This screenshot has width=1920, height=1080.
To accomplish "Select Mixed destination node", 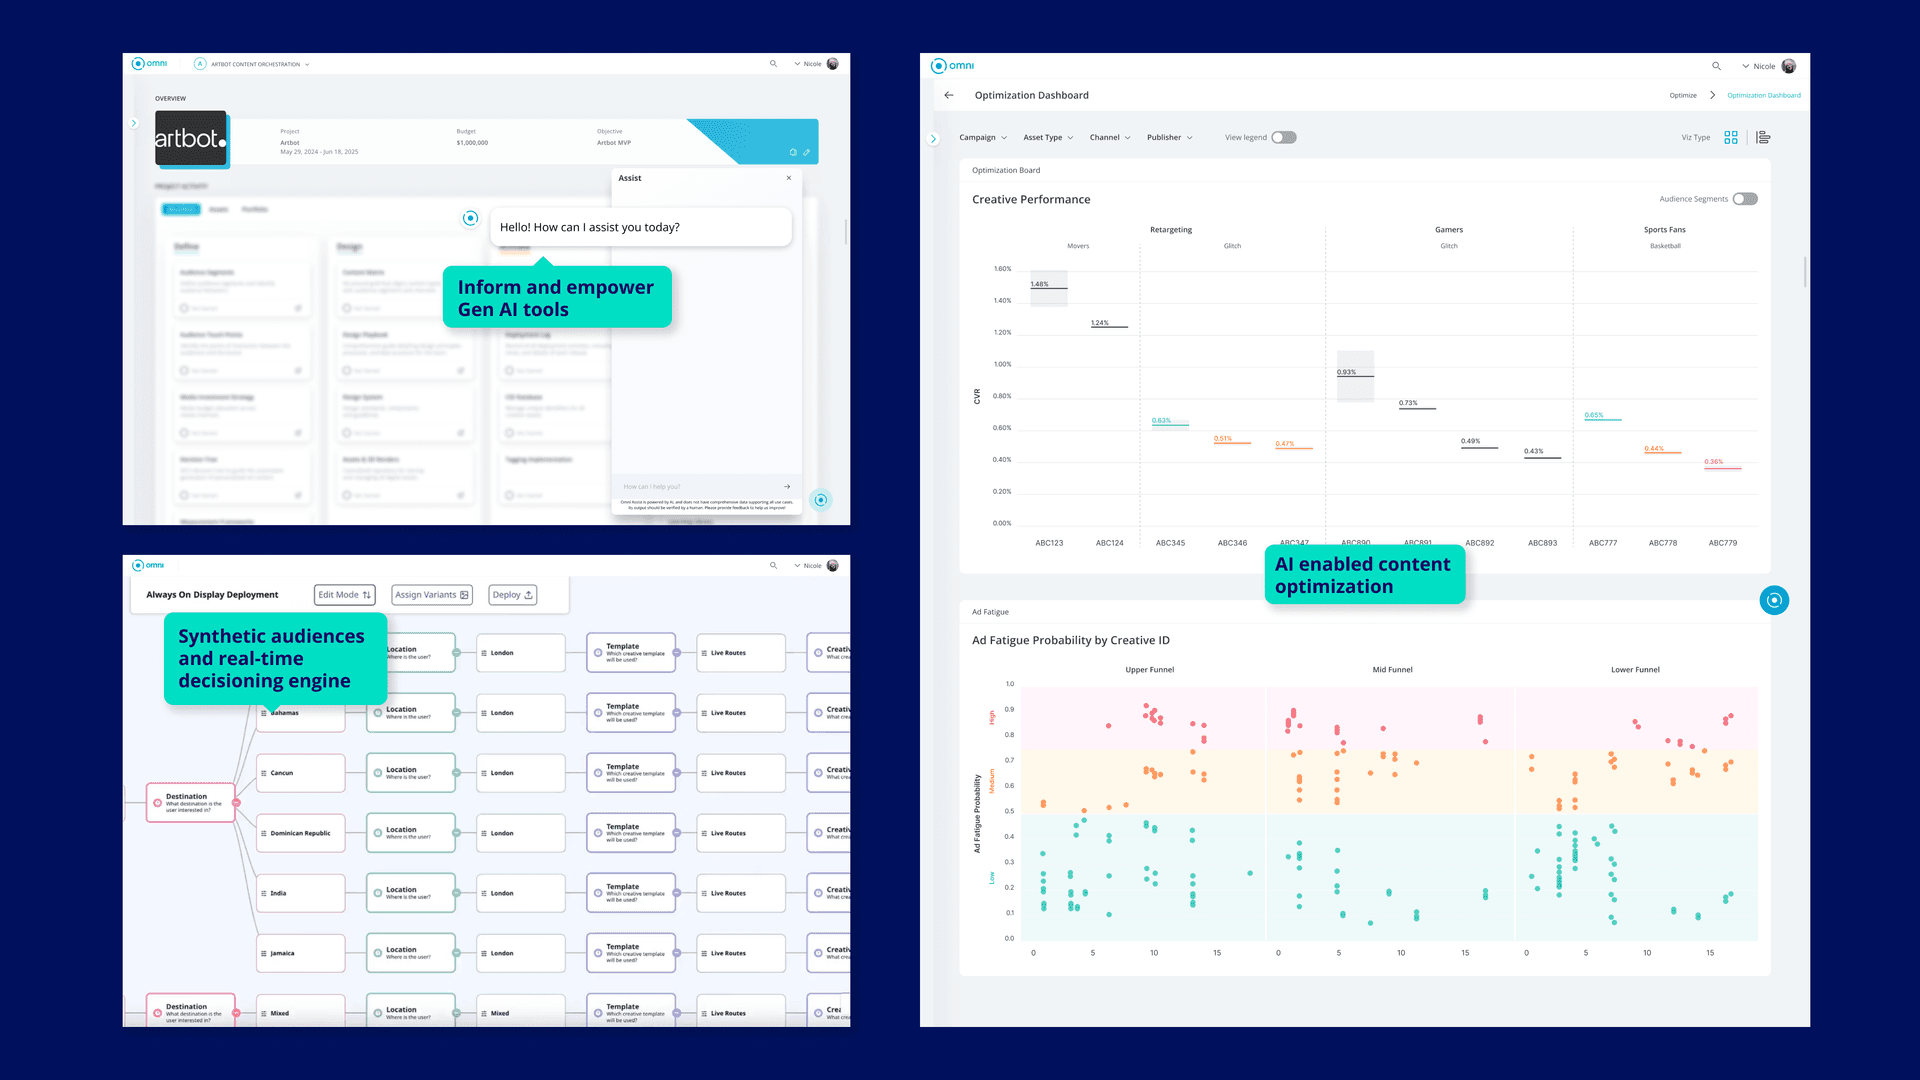I will click(301, 1011).
